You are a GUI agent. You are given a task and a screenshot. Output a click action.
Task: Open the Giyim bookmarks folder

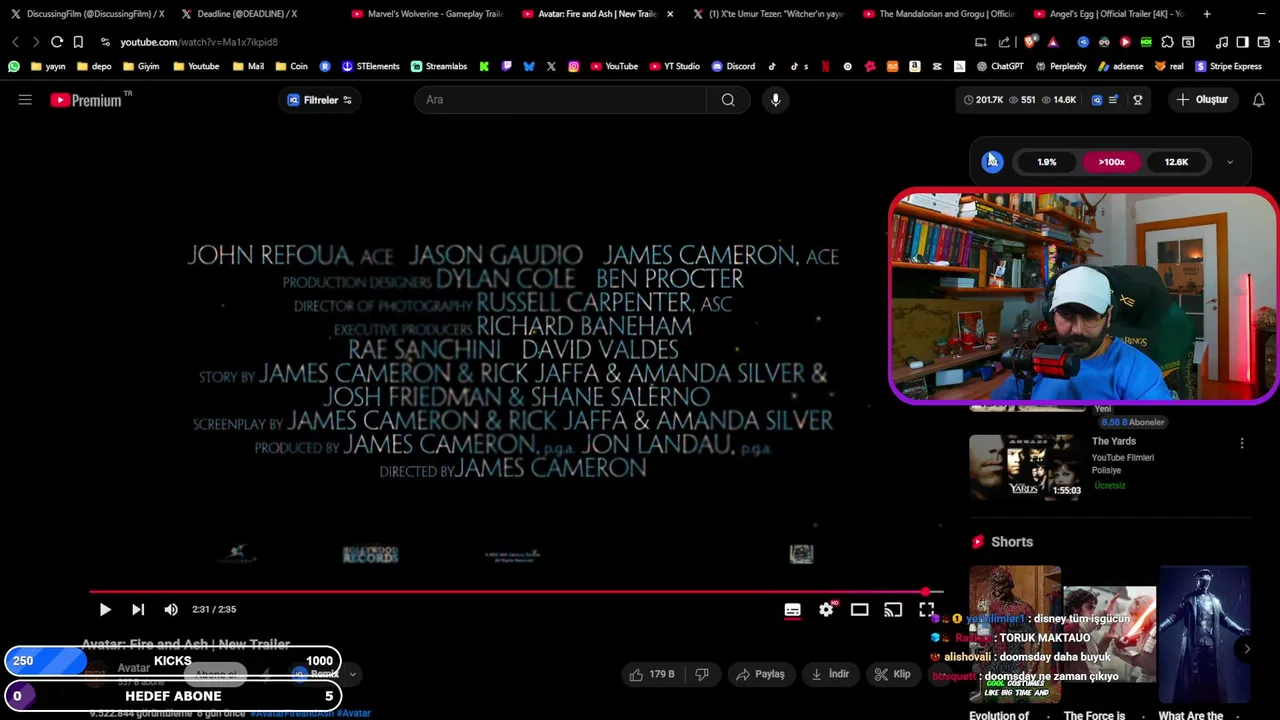pos(141,66)
